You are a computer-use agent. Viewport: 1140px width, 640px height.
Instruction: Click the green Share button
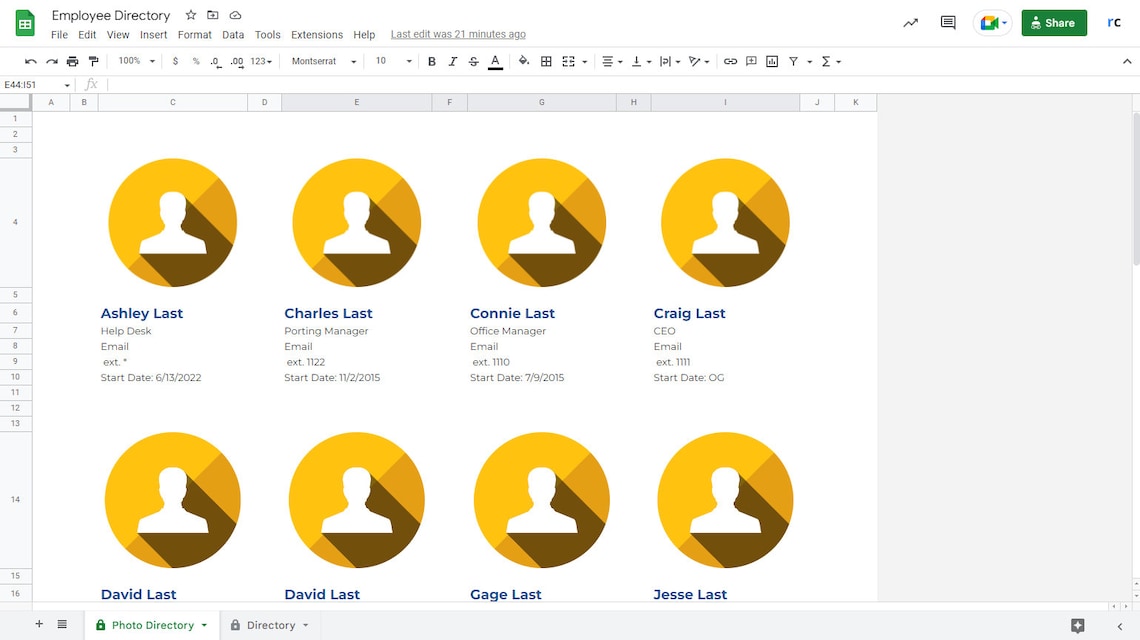1053,23
